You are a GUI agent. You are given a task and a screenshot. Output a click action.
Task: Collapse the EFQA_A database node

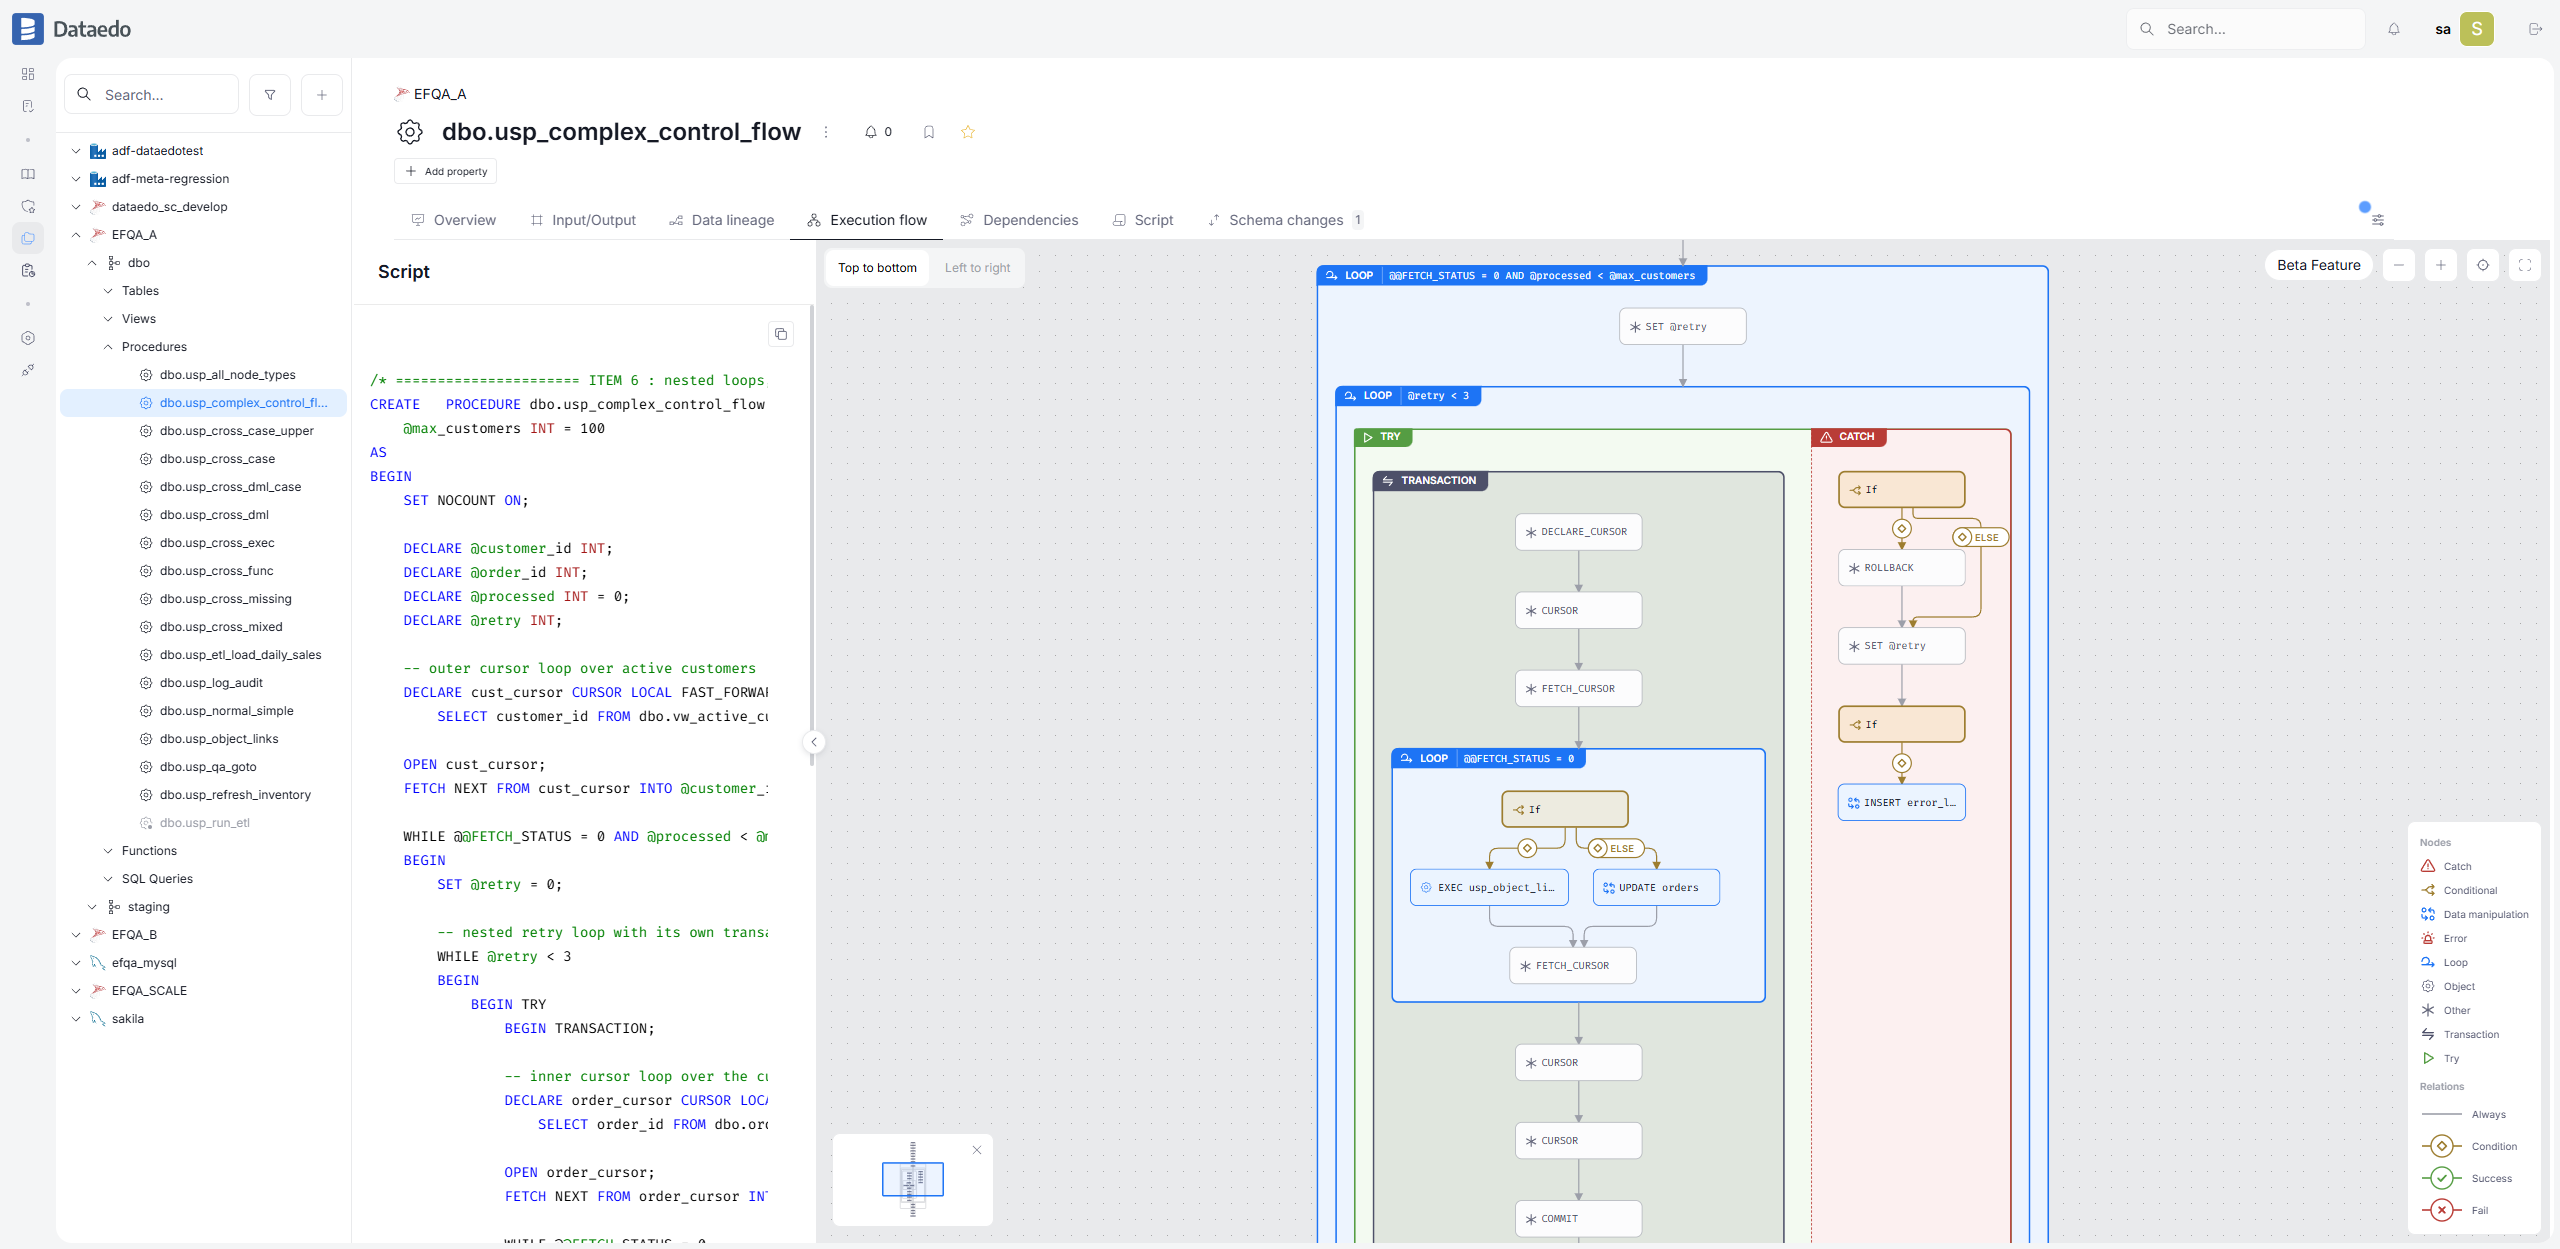point(76,235)
